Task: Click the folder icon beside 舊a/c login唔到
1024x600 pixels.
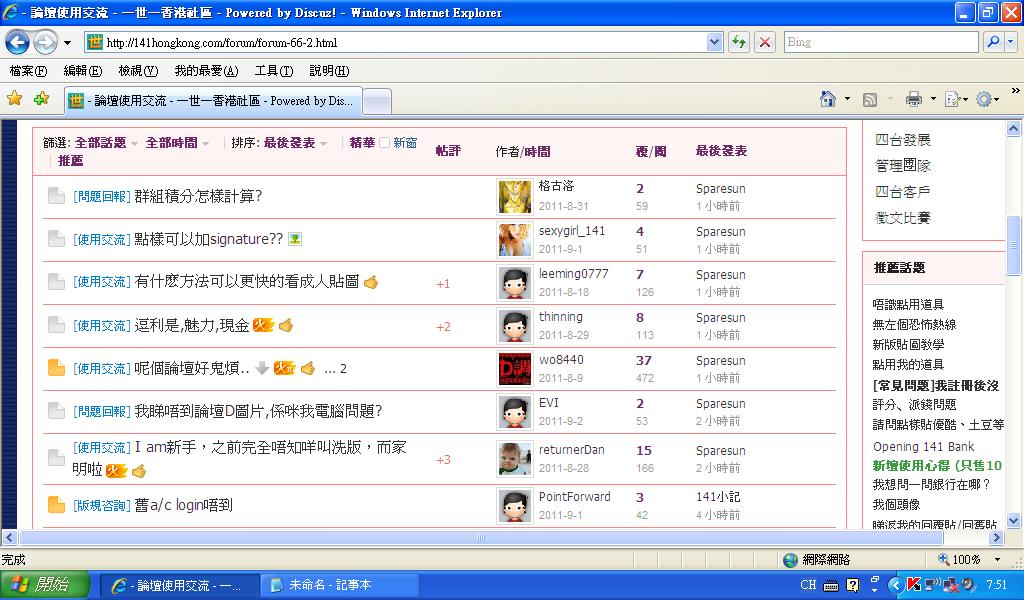Action: click(x=56, y=505)
